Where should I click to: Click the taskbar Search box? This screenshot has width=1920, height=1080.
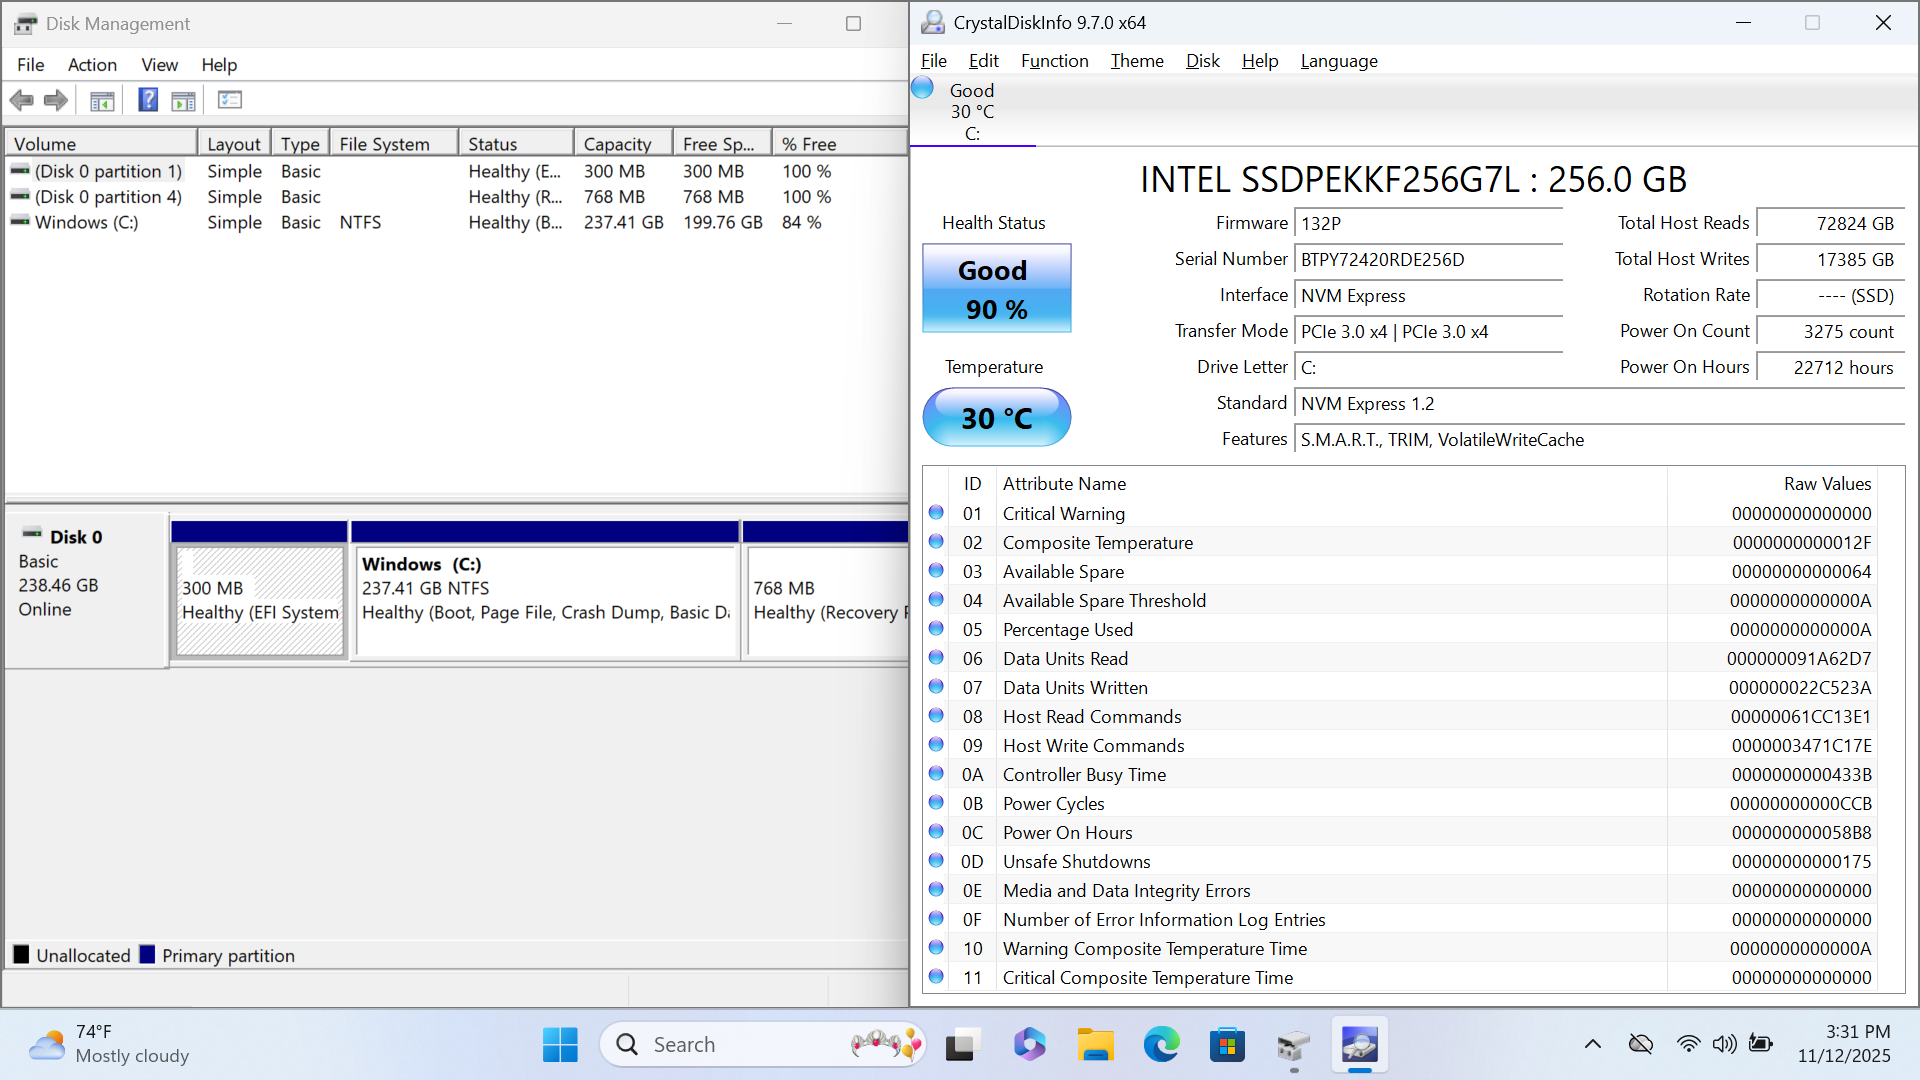(740, 1045)
